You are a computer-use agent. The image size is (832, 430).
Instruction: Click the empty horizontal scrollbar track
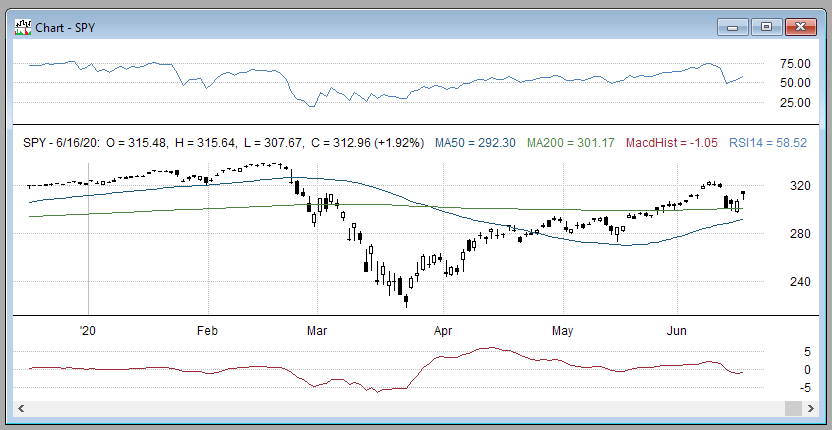(400, 409)
